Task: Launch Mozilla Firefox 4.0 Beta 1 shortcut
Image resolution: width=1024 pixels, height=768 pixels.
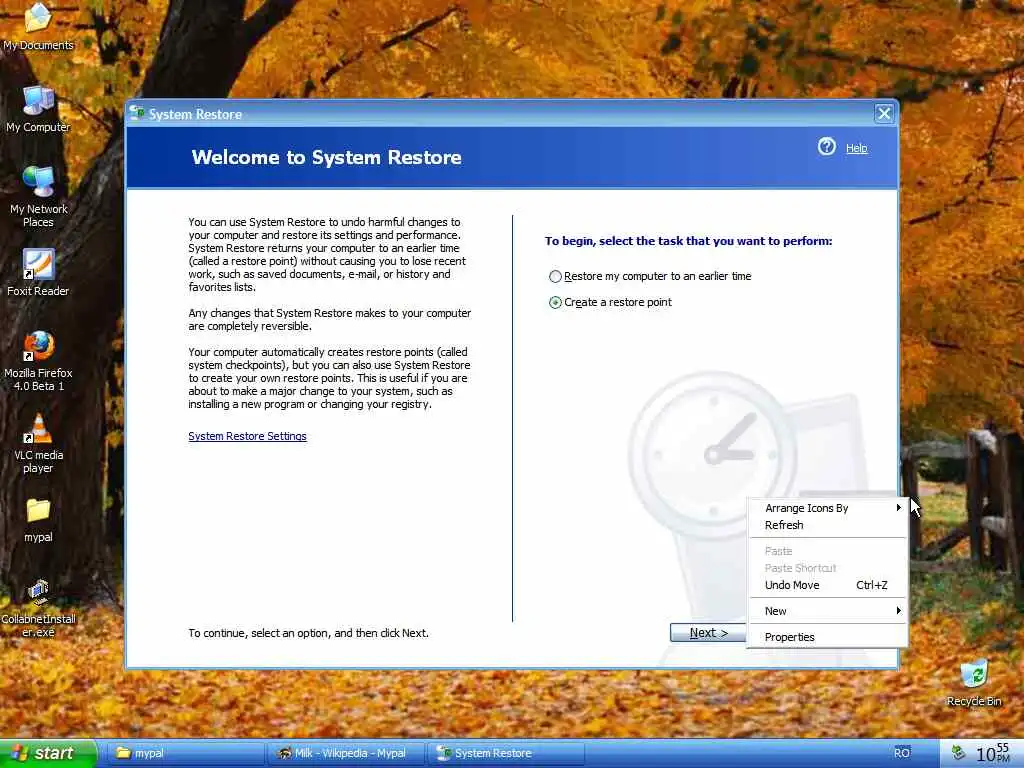Action: [38, 361]
